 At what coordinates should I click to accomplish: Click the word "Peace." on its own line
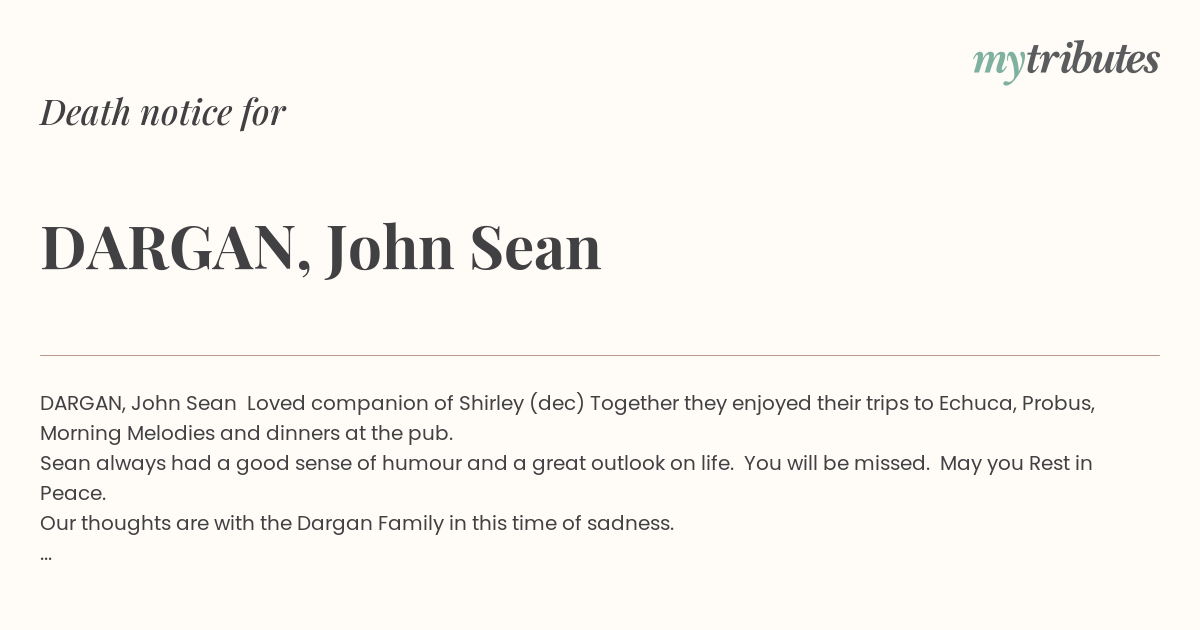(x=73, y=493)
